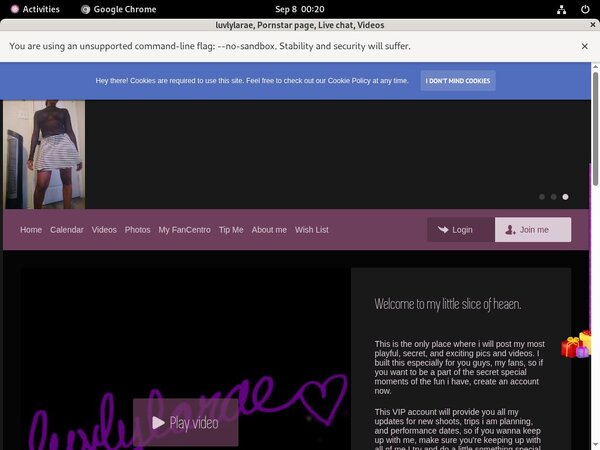Screen dimensions: 600x450
Task: Click the Login button
Action: click(460, 230)
